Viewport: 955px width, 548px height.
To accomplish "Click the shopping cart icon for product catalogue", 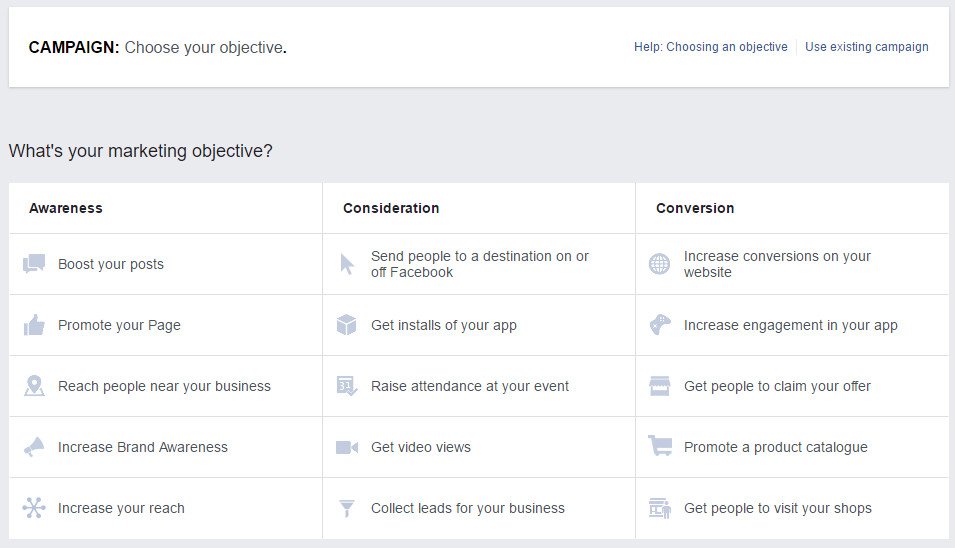I will coord(660,446).
